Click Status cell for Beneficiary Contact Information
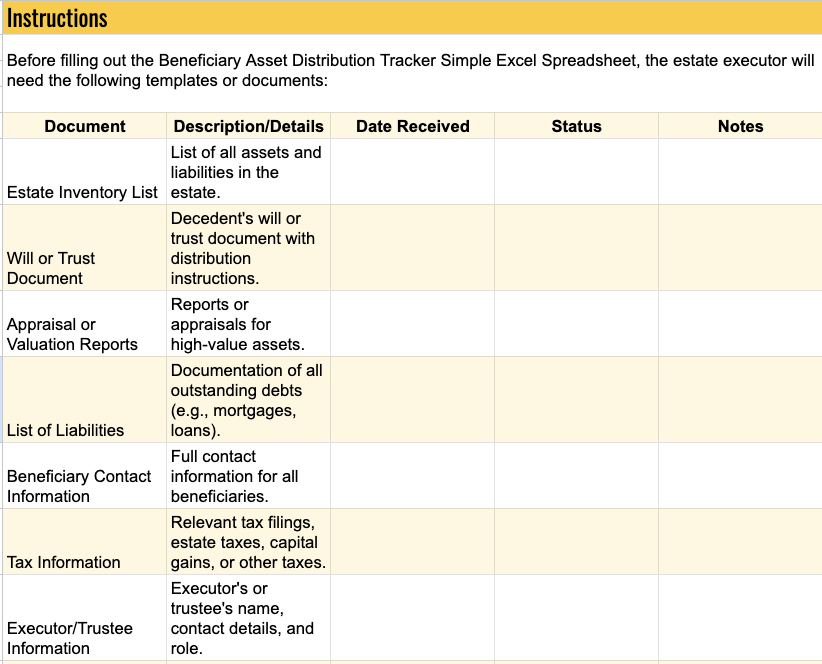The height and width of the screenshot is (664, 822). pyautogui.click(x=577, y=476)
